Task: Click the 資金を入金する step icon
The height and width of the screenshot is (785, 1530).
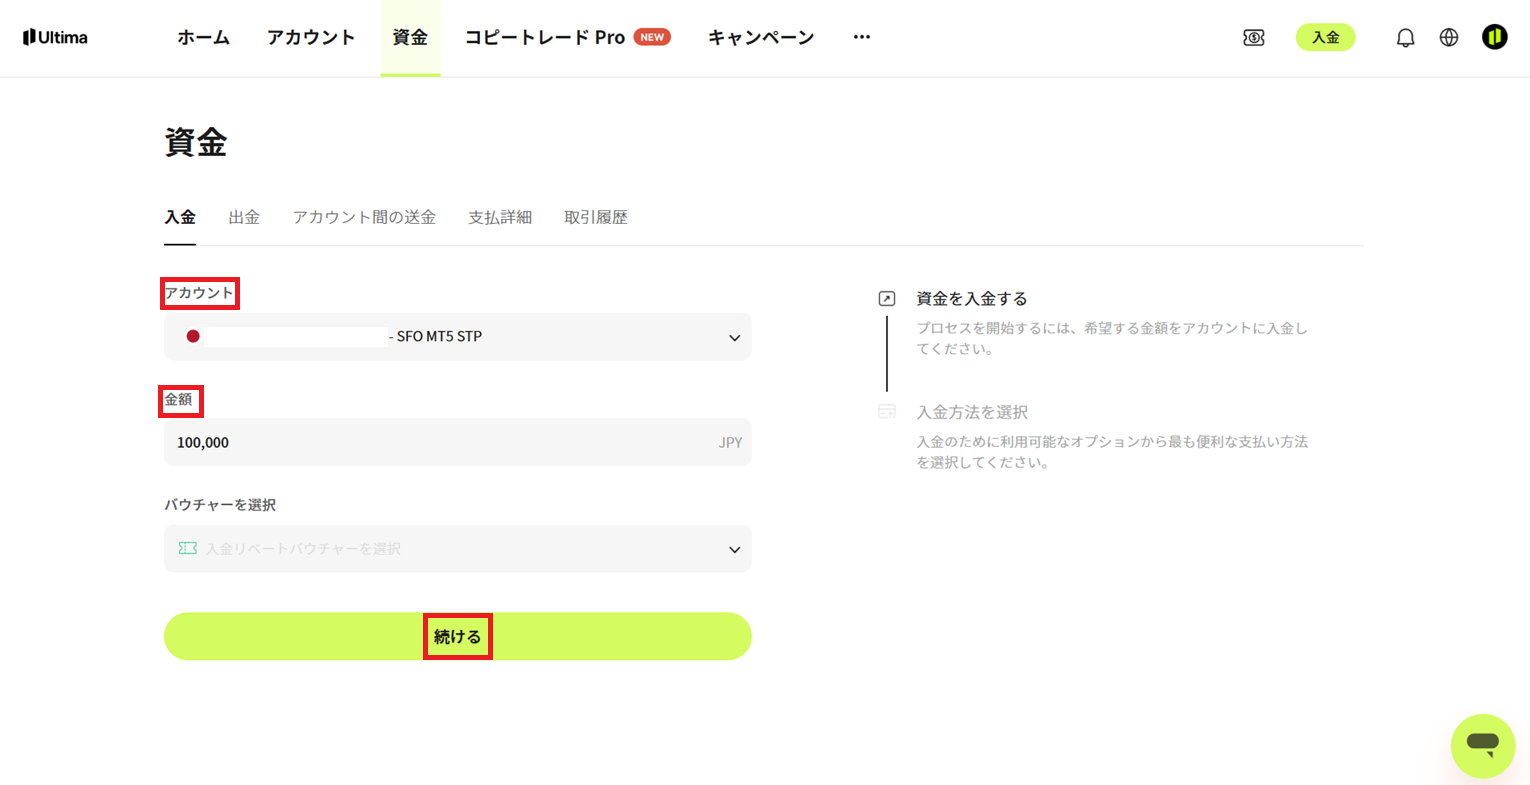Action: point(887,298)
